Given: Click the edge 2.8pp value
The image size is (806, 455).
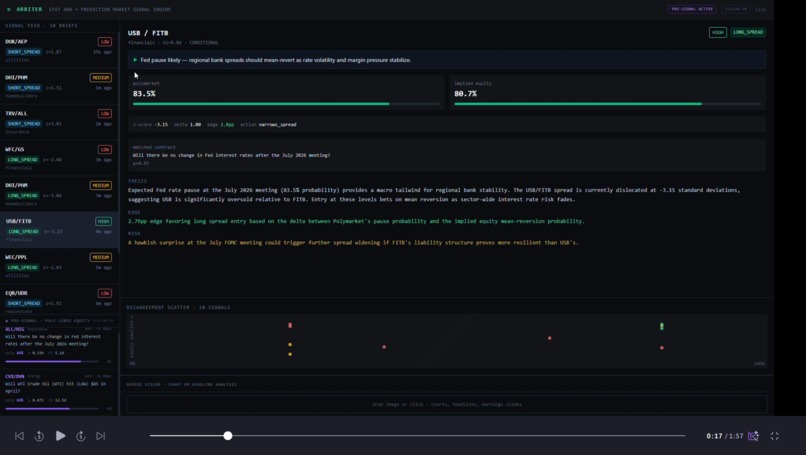Looking at the screenshot, I should [227, 124].
